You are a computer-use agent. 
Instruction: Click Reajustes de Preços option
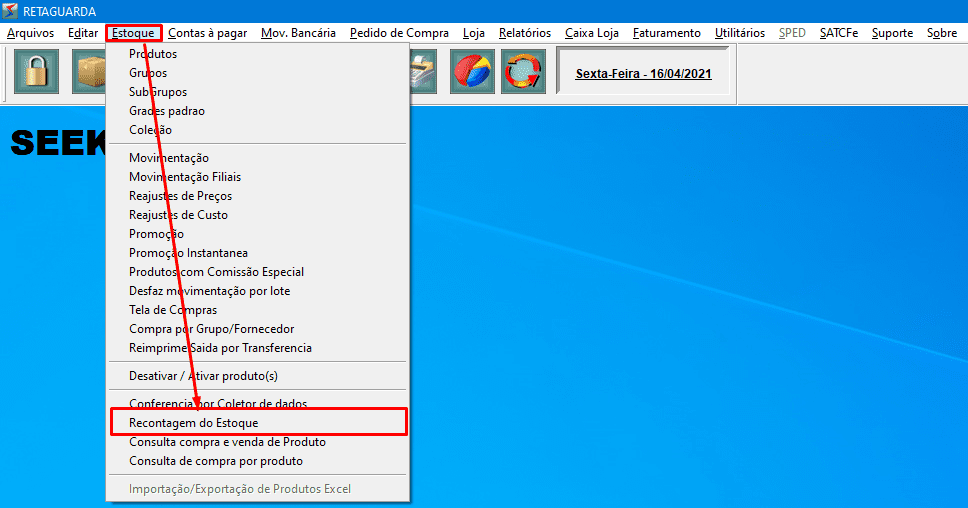(180, 196)
